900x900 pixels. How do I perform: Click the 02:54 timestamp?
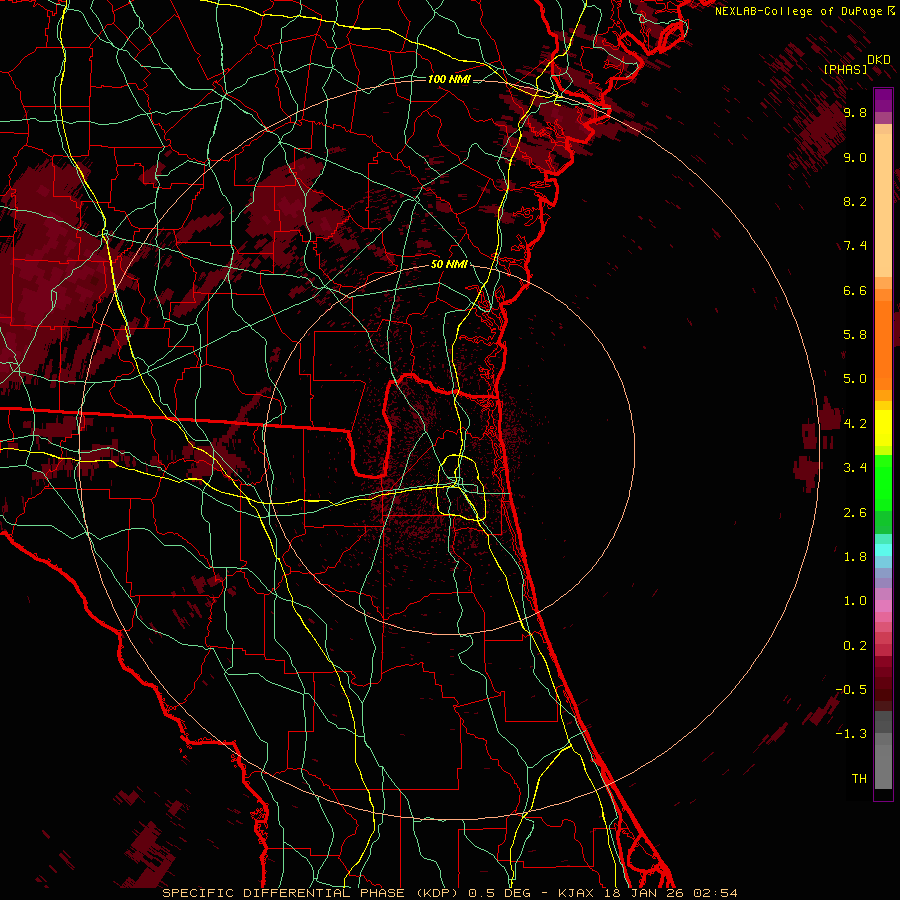click(715, 893)
